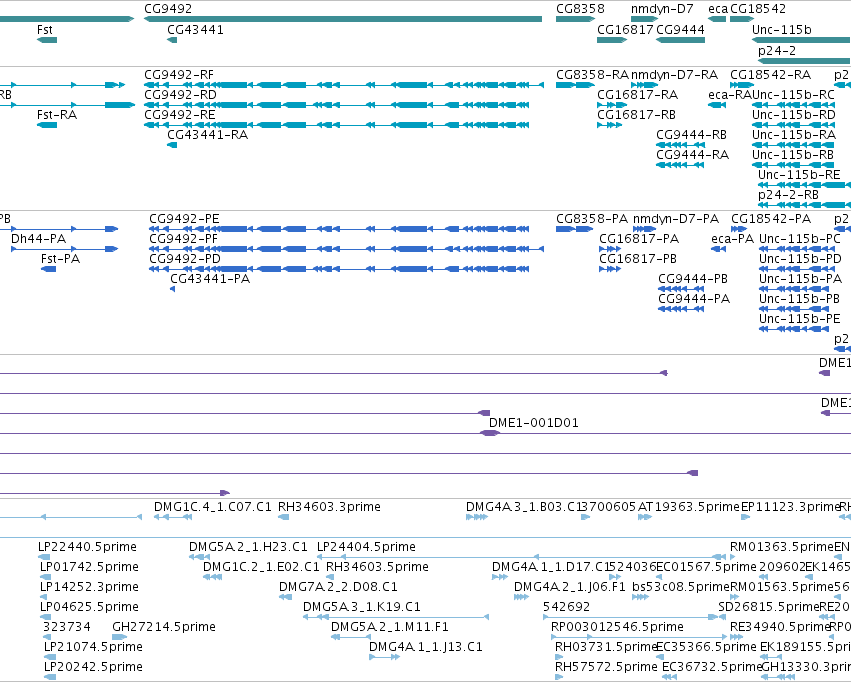Viewport: 851px width, 682px height.
Task: Select the CG43441-RA transcript label
Action: [x=208, y=135]
